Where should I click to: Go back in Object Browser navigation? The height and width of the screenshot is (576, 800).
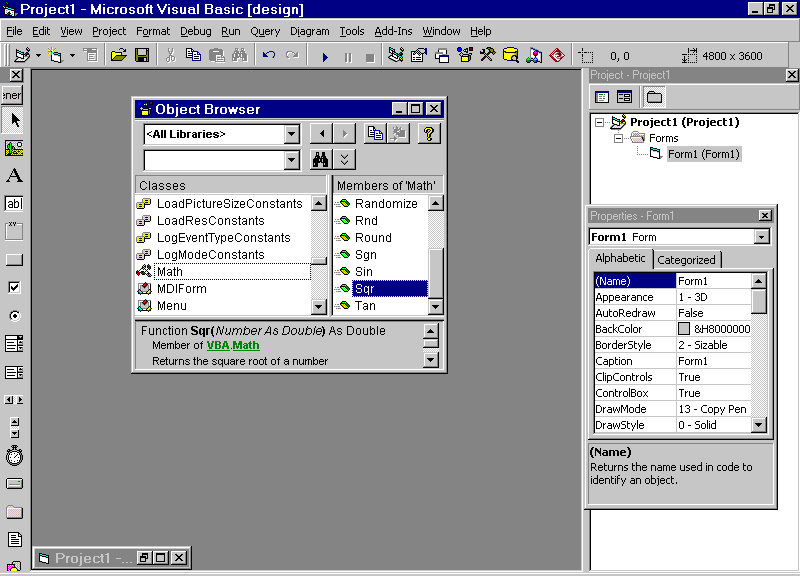(321, 134)
